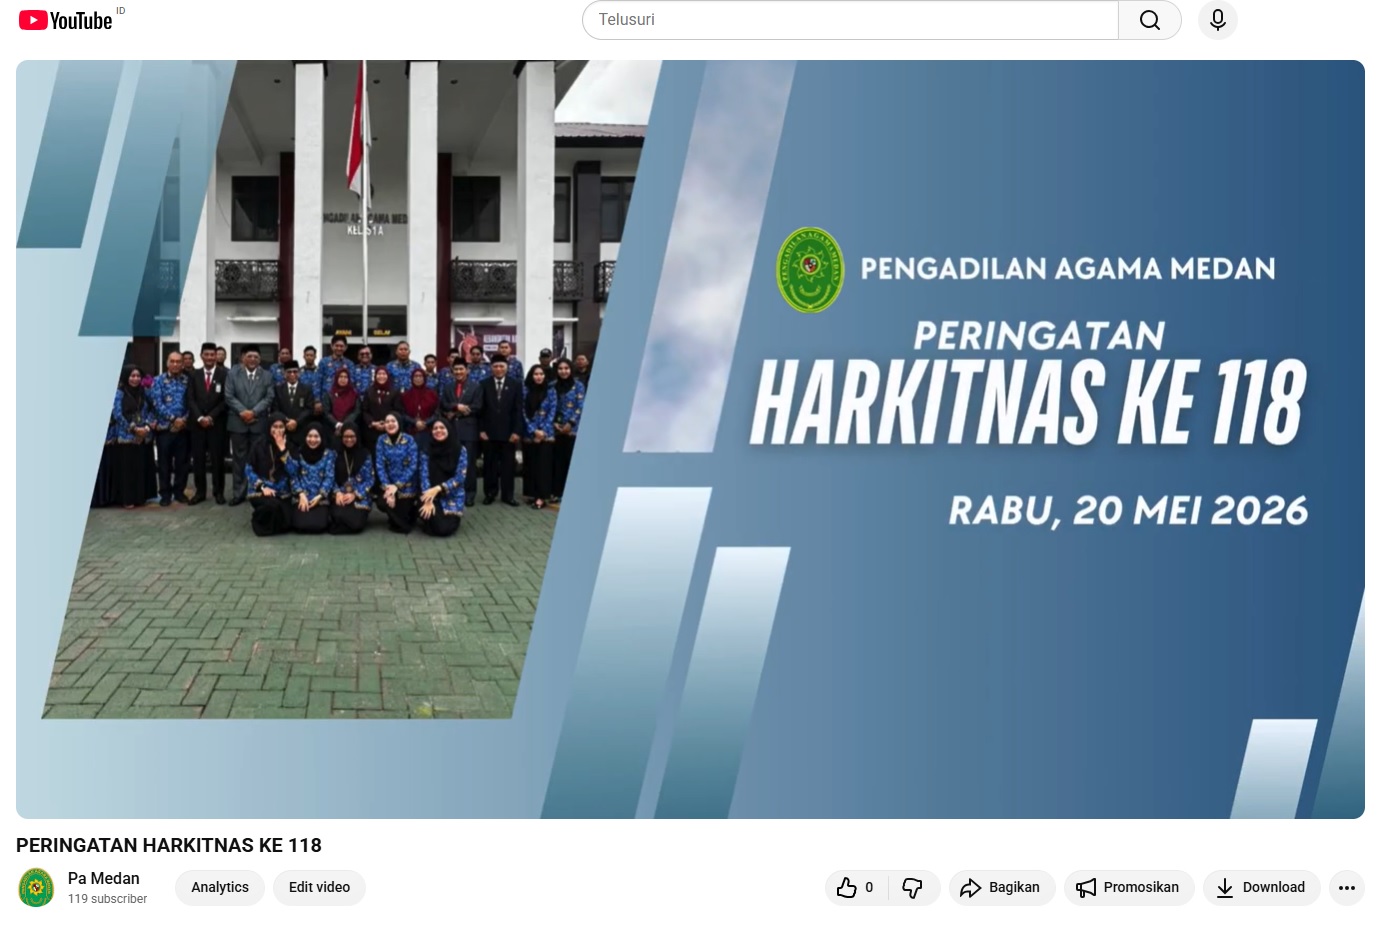Open the Pa Medan channel name
Image resolution: width=1377 pixels, height=927 pixels.
(104, 878)
